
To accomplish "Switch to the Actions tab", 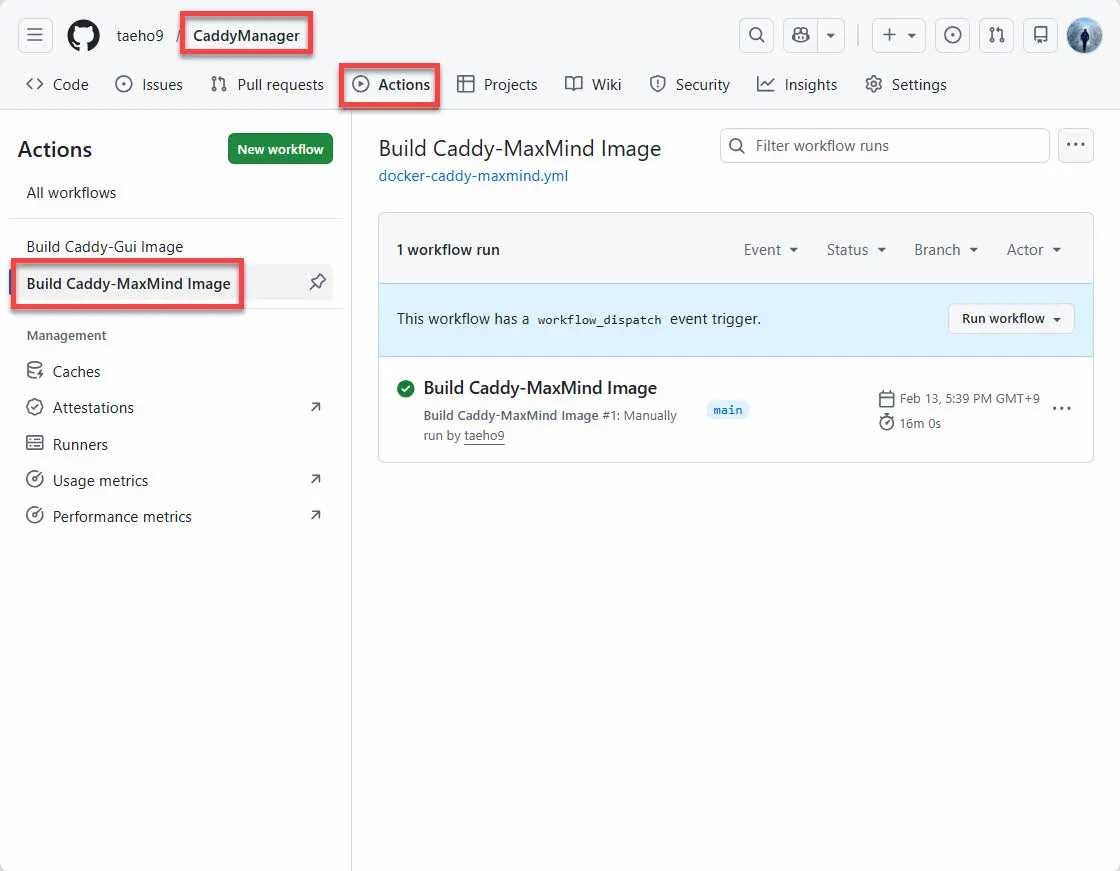I will [390, 84].
